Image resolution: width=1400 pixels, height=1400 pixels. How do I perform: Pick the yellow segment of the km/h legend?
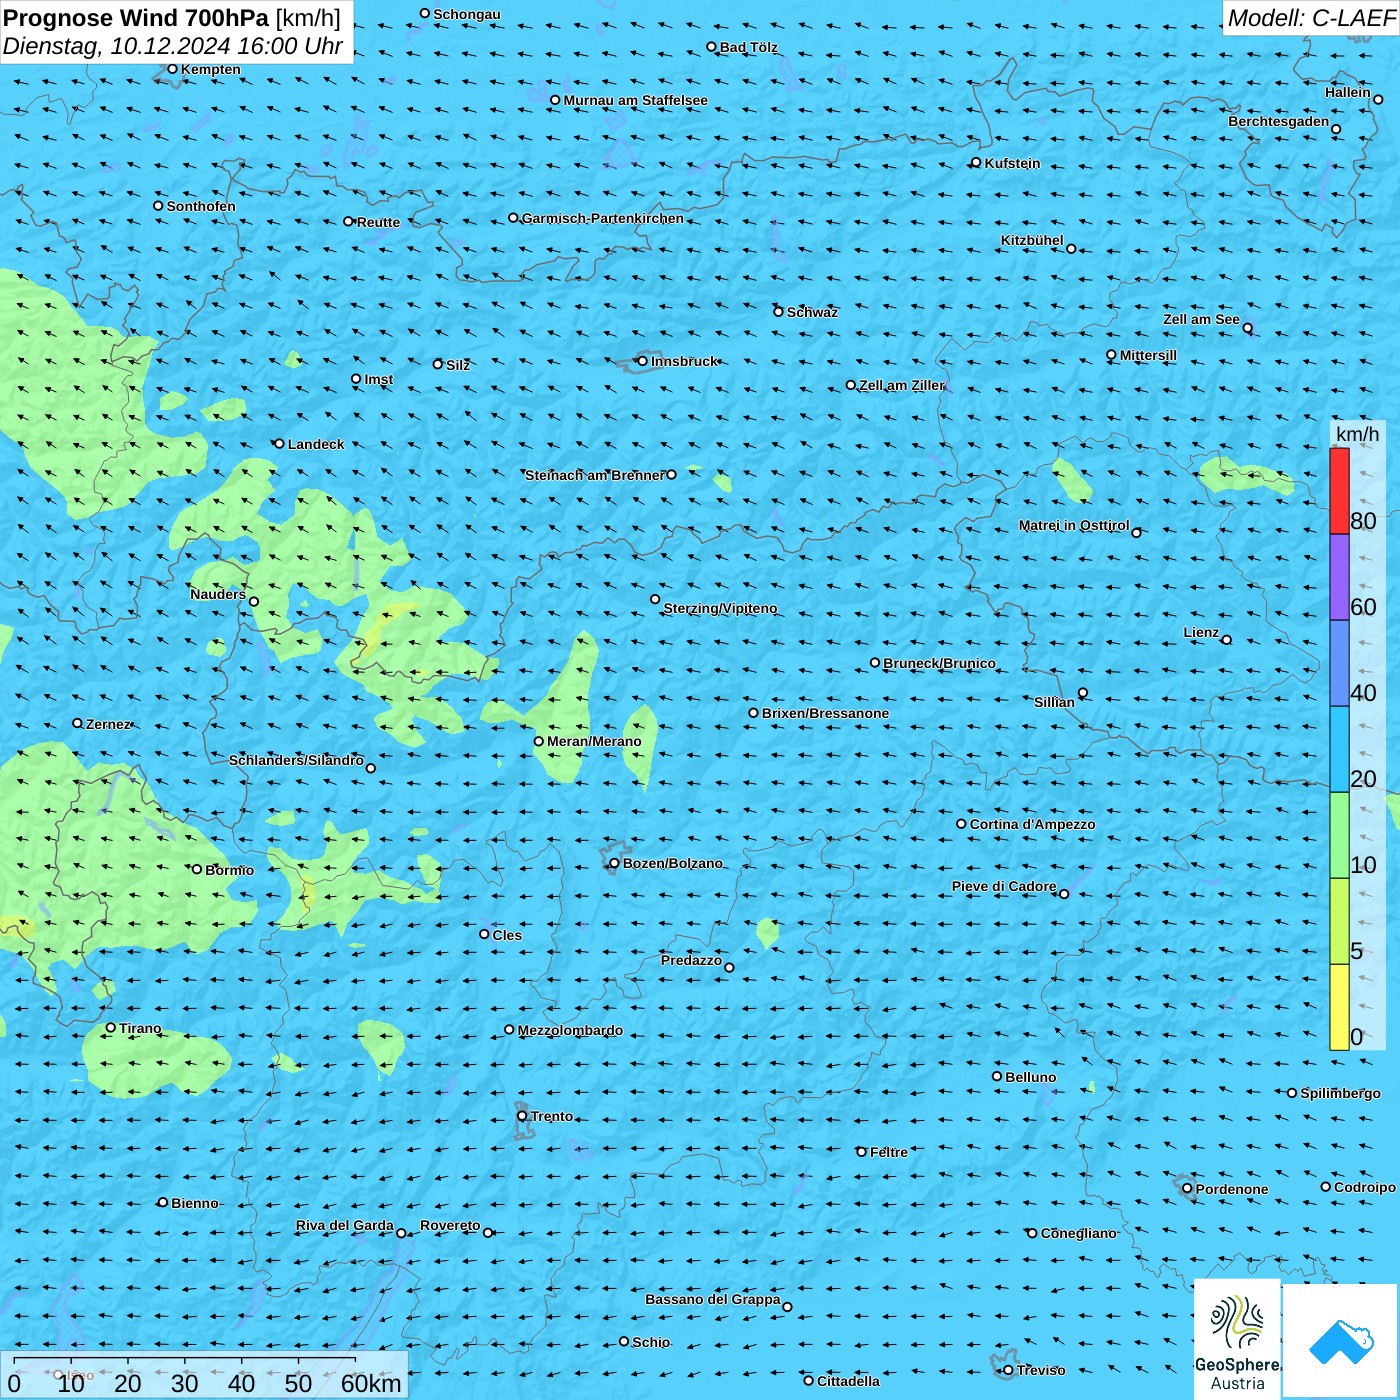1339,1007
